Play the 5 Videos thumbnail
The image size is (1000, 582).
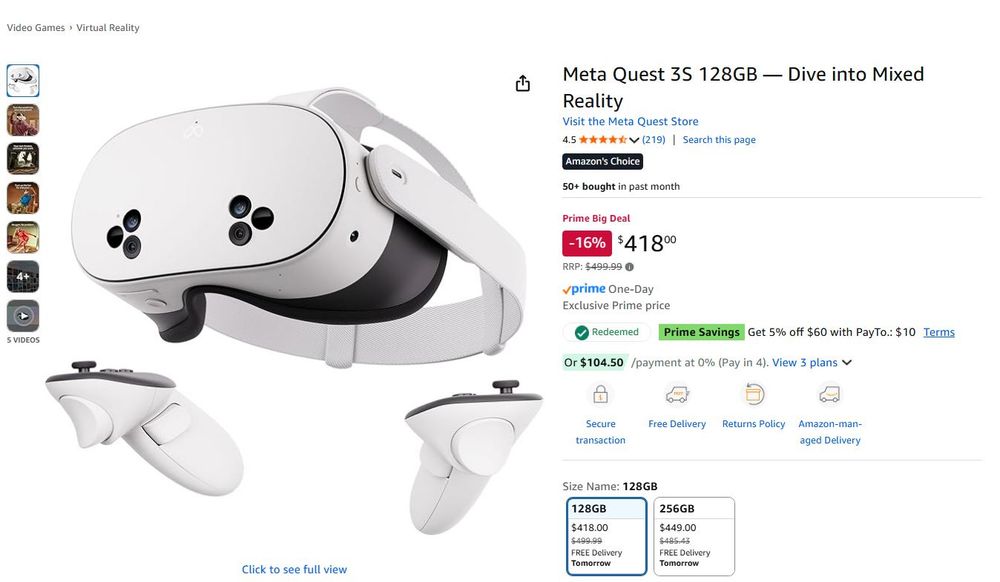coord(23,316)
